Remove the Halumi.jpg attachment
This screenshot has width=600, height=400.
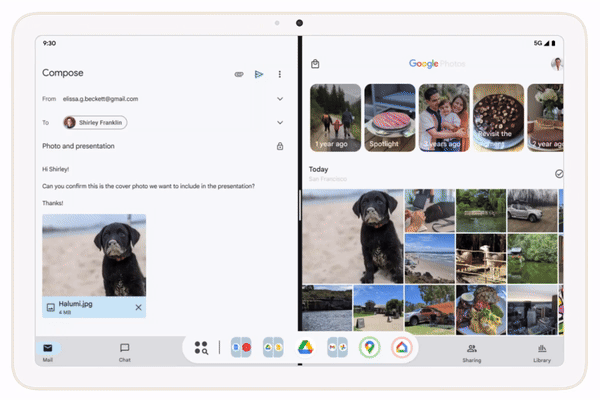pyautogui.click(x=139, y=307)
